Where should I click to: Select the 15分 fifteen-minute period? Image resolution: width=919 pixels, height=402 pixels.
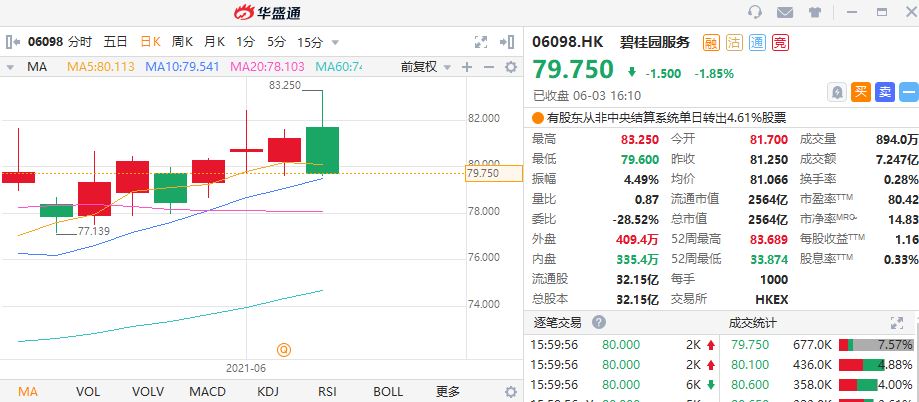pyautogui.click(x=310, y=42)
